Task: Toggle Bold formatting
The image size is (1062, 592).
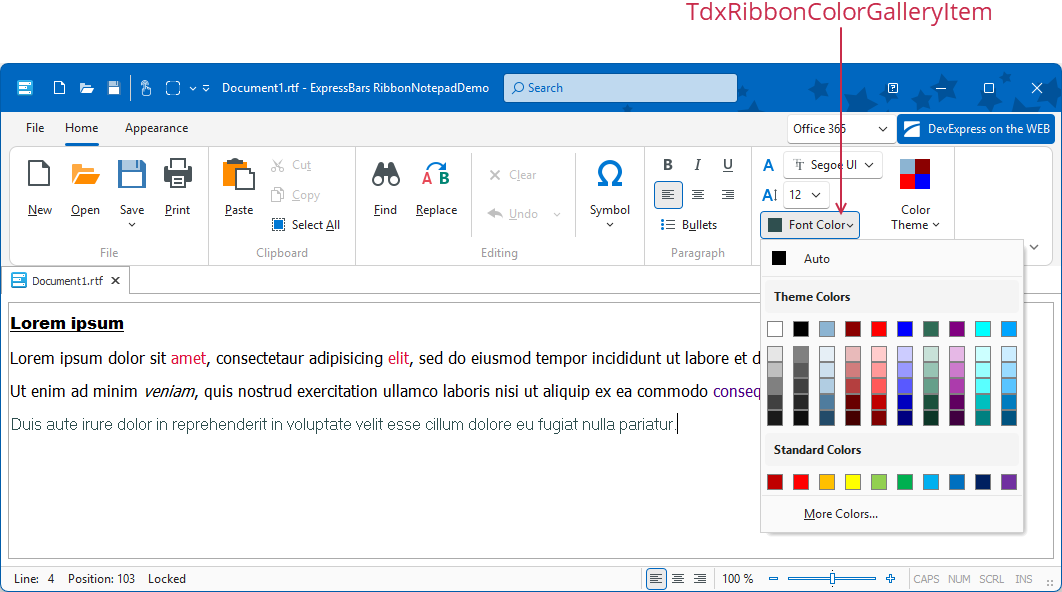Action: tap(668, 165)
